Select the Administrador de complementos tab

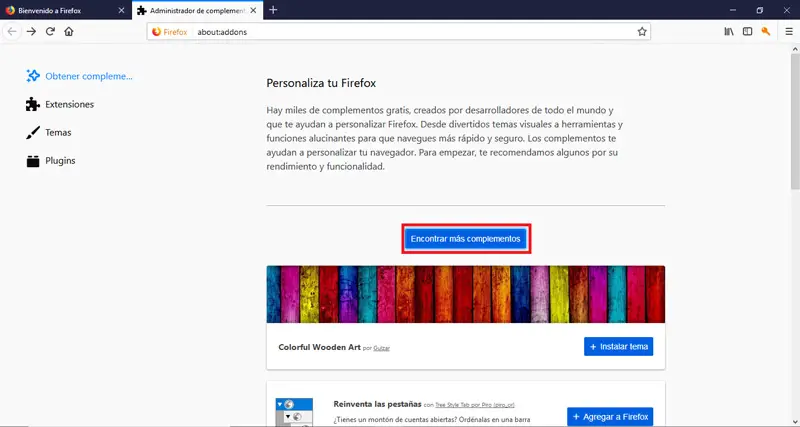(x=197, y=10)
